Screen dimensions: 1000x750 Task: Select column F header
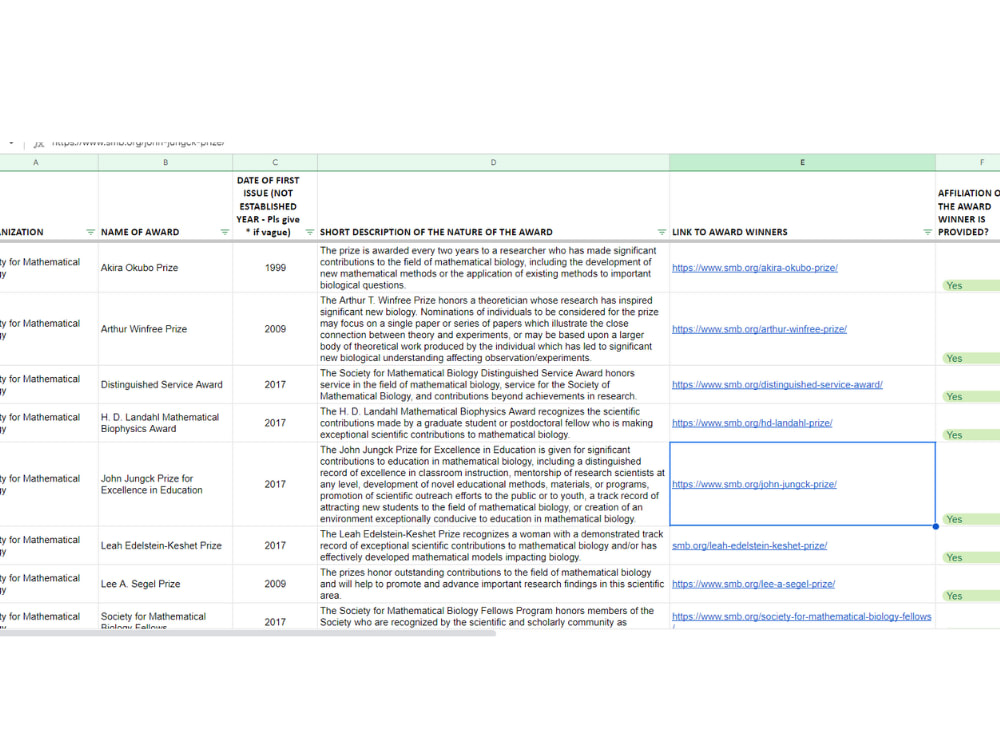(x=968, y=163)
